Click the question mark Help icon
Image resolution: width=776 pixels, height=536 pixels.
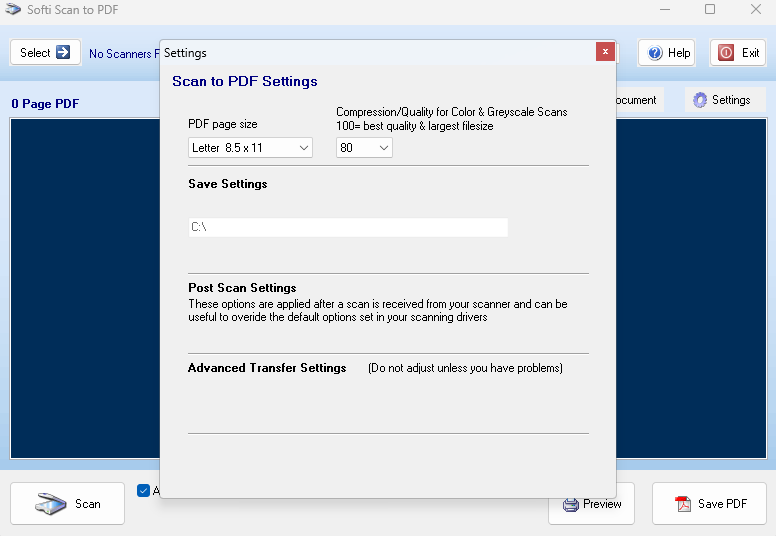(x=655, y=53)
